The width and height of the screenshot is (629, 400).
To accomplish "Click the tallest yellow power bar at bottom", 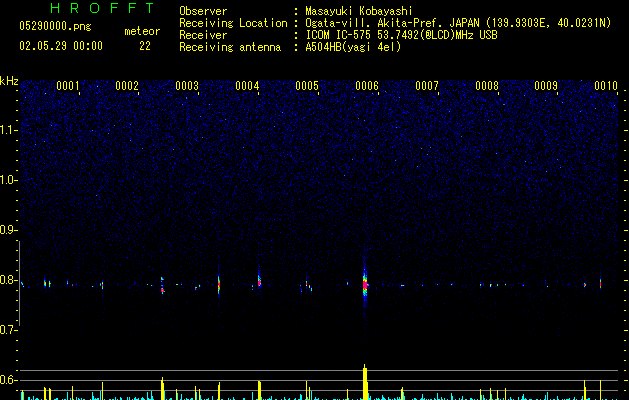I will pyautogui.click(x=365, y=382).
